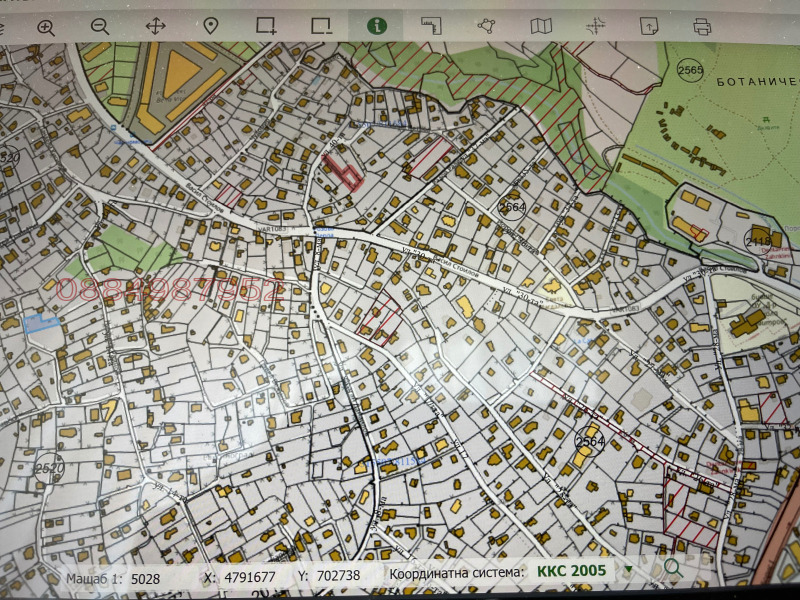
Task: Click the X coordinate value 4791677
Action: pyautogui.click(x=250, y=577)
